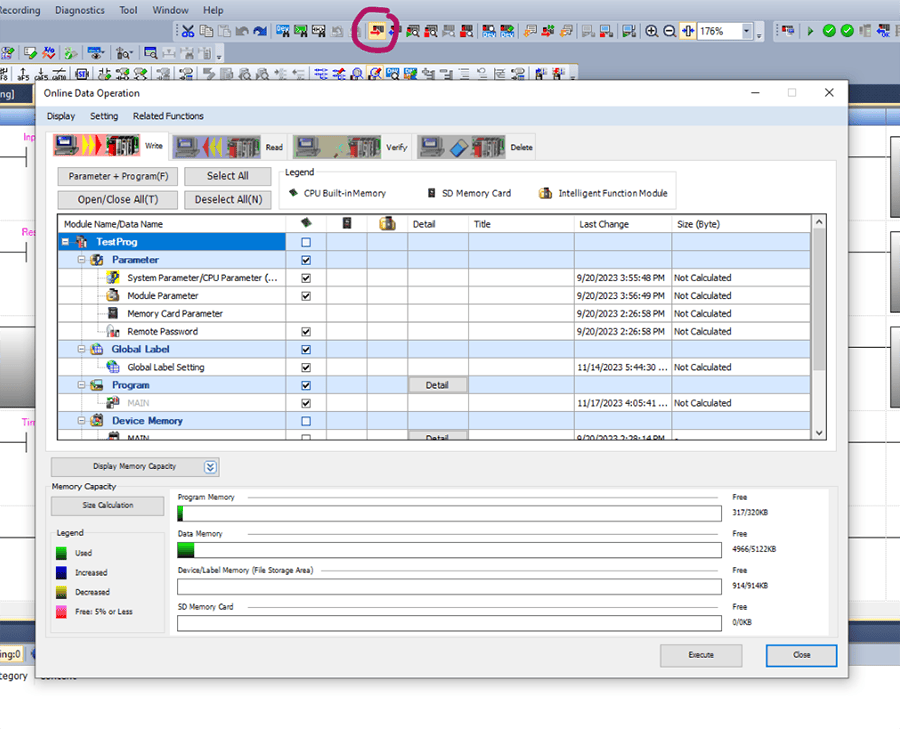900x729 pixels.
Task: Click the Module Parameter row icon
Action: [x=113, y=296]
